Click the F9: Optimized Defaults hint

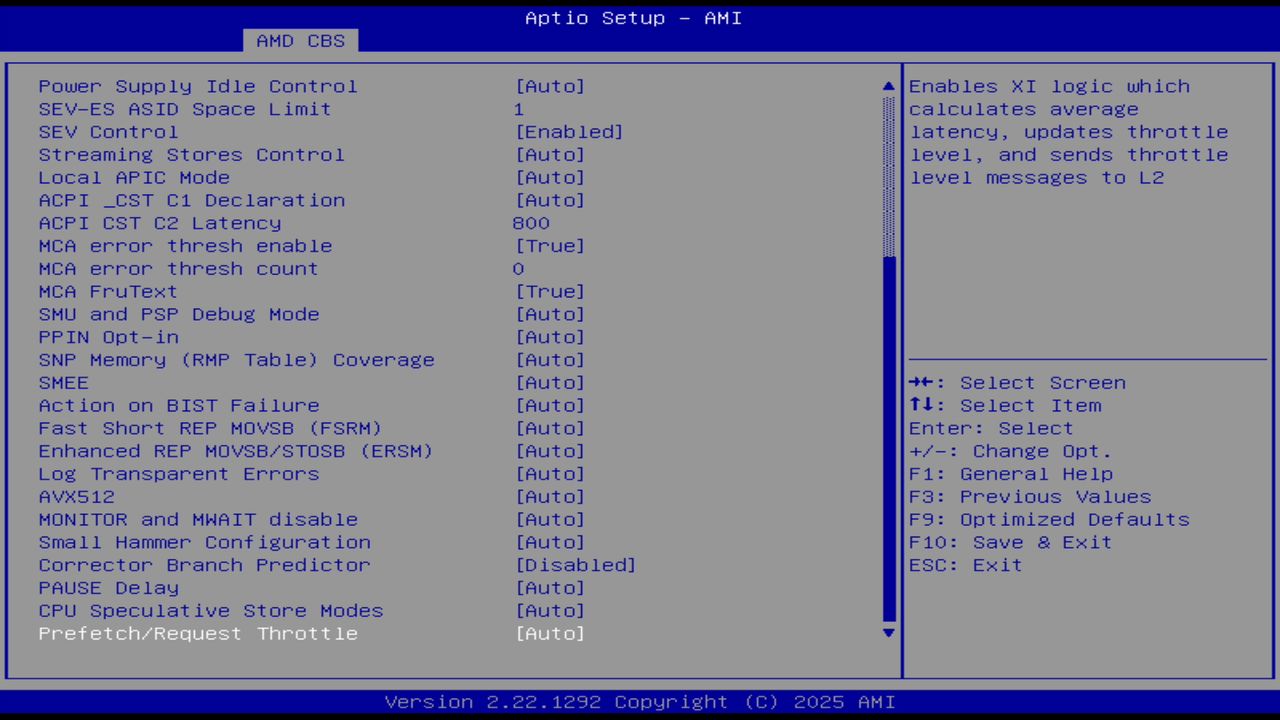[x=1049, y=520]
